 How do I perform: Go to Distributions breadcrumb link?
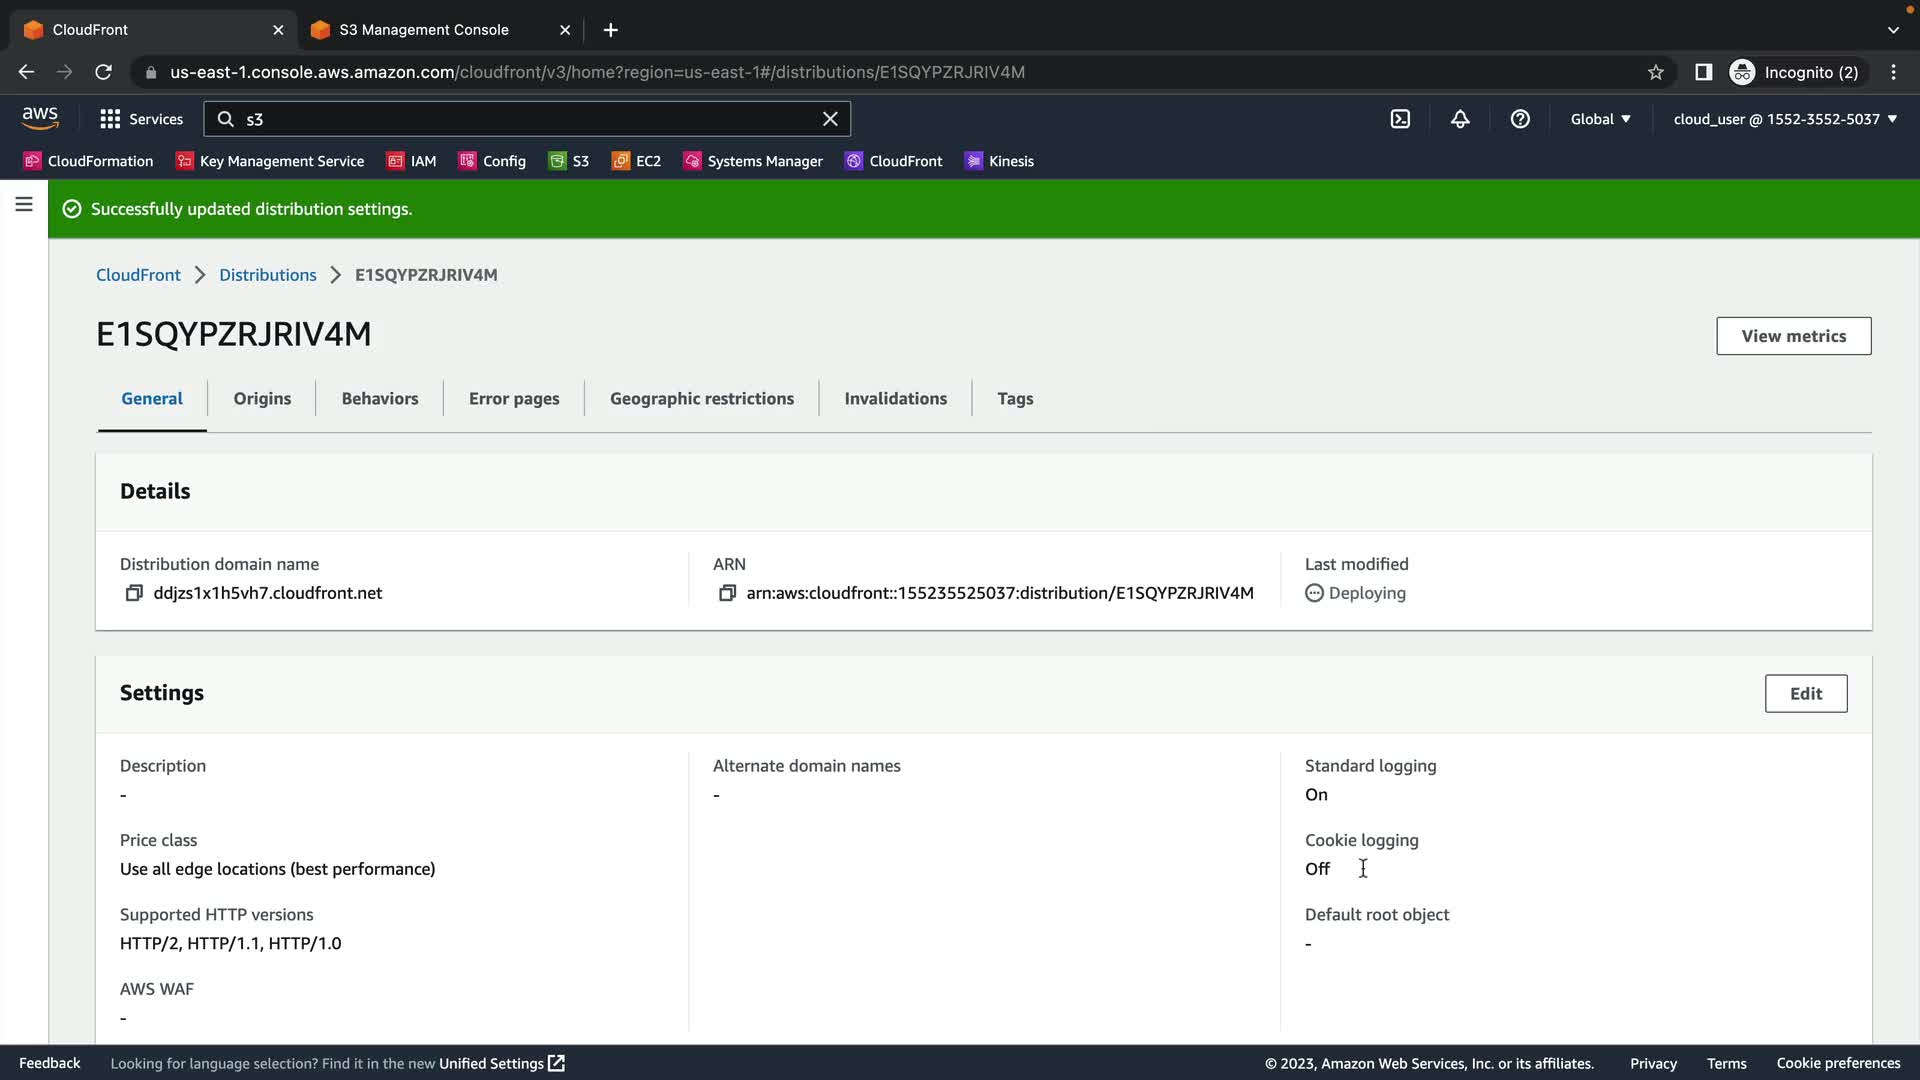[267, 275]
